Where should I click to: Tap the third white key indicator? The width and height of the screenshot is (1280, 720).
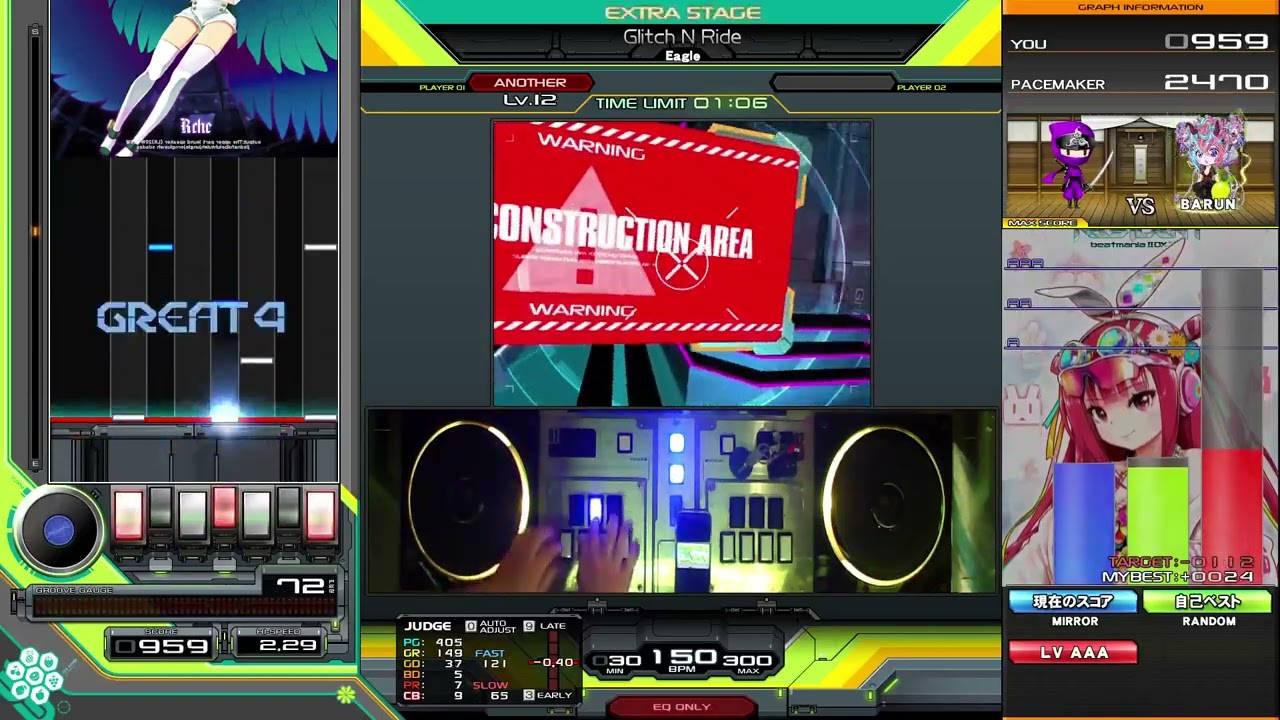pos(192,514)
